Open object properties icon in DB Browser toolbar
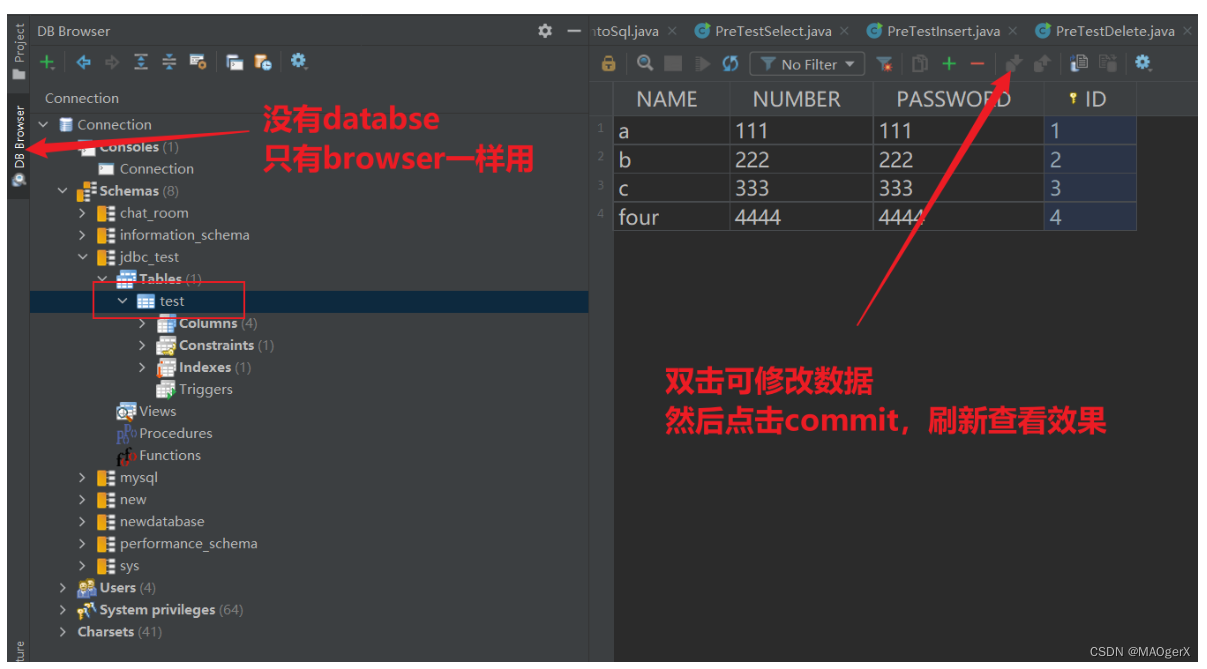 pyautogui.click(x=197, y=63)
